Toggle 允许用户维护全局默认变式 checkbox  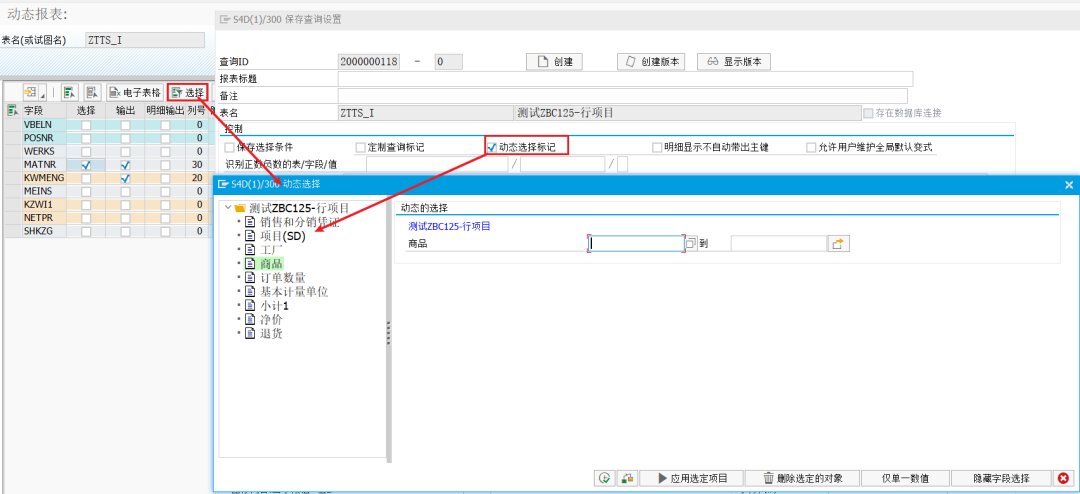[x=811, y=147]
